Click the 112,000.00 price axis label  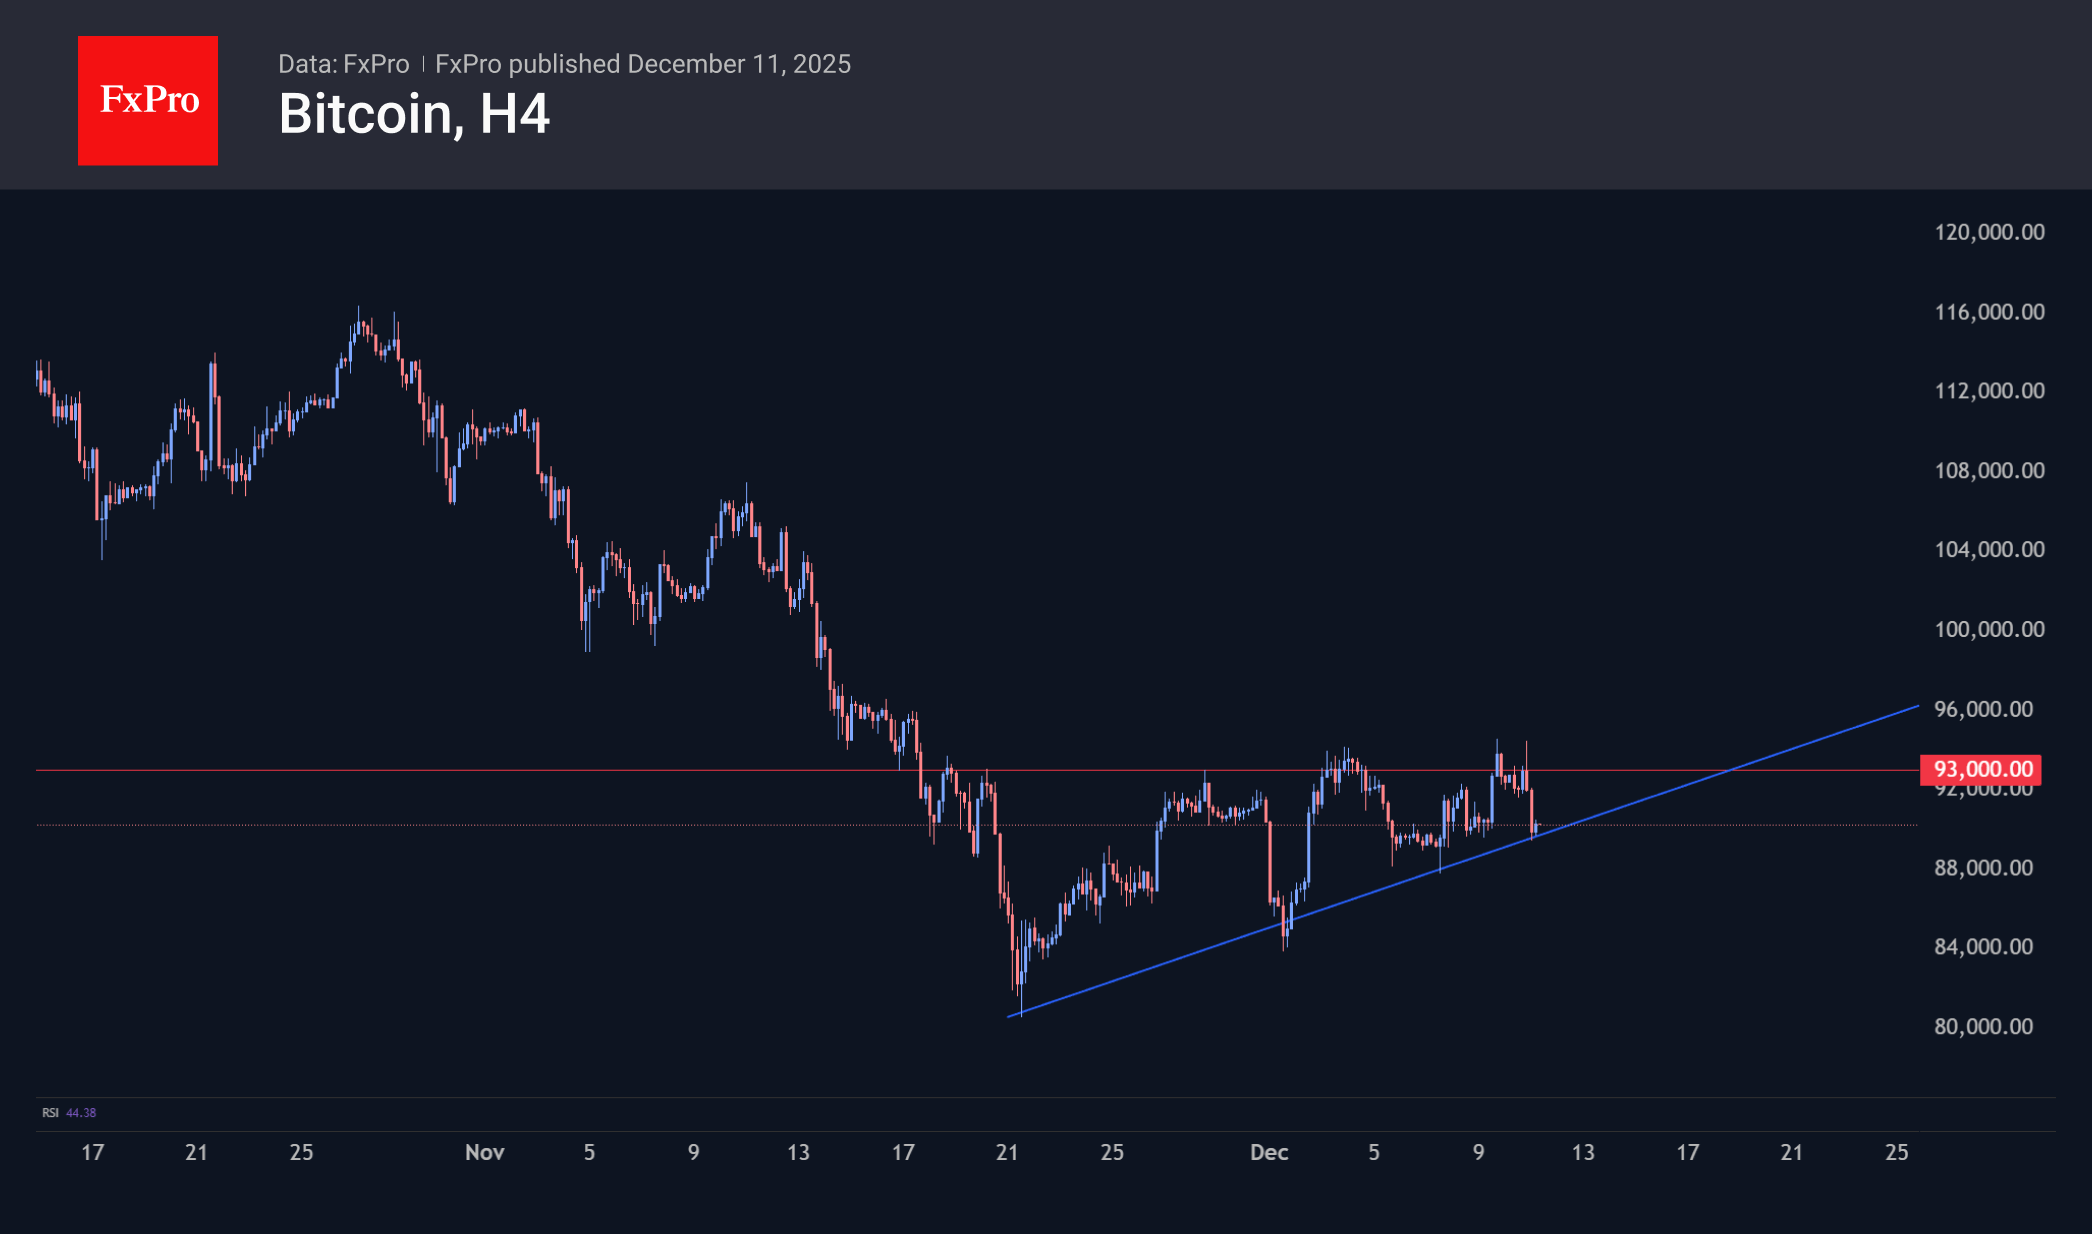click(1989, 391)
